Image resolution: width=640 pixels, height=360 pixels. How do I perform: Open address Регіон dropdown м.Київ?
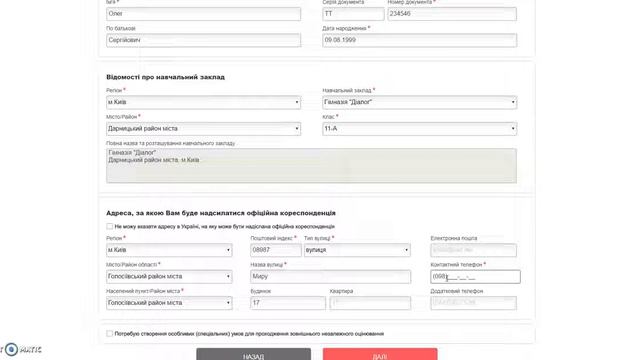click(169, 250)
